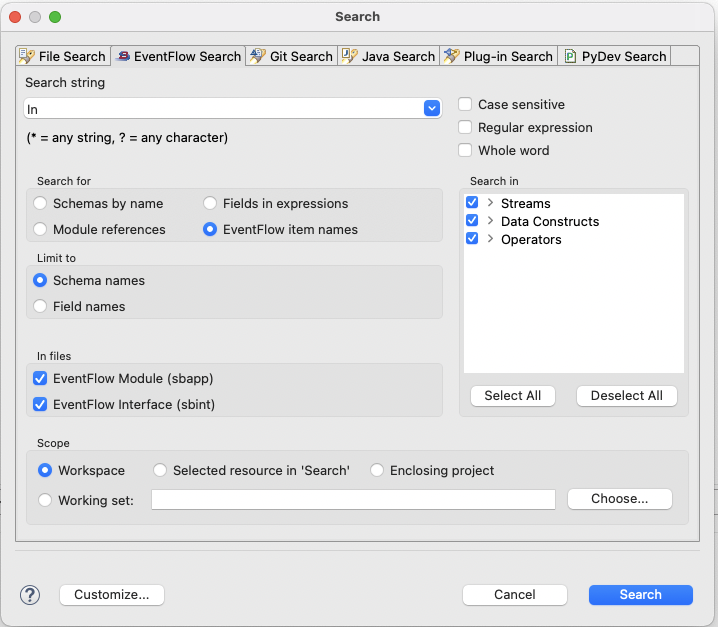Image resolution: width=718 pixels, height=627 pixels.
Task: Click the Customize... button
Action: tap(112, 595)
